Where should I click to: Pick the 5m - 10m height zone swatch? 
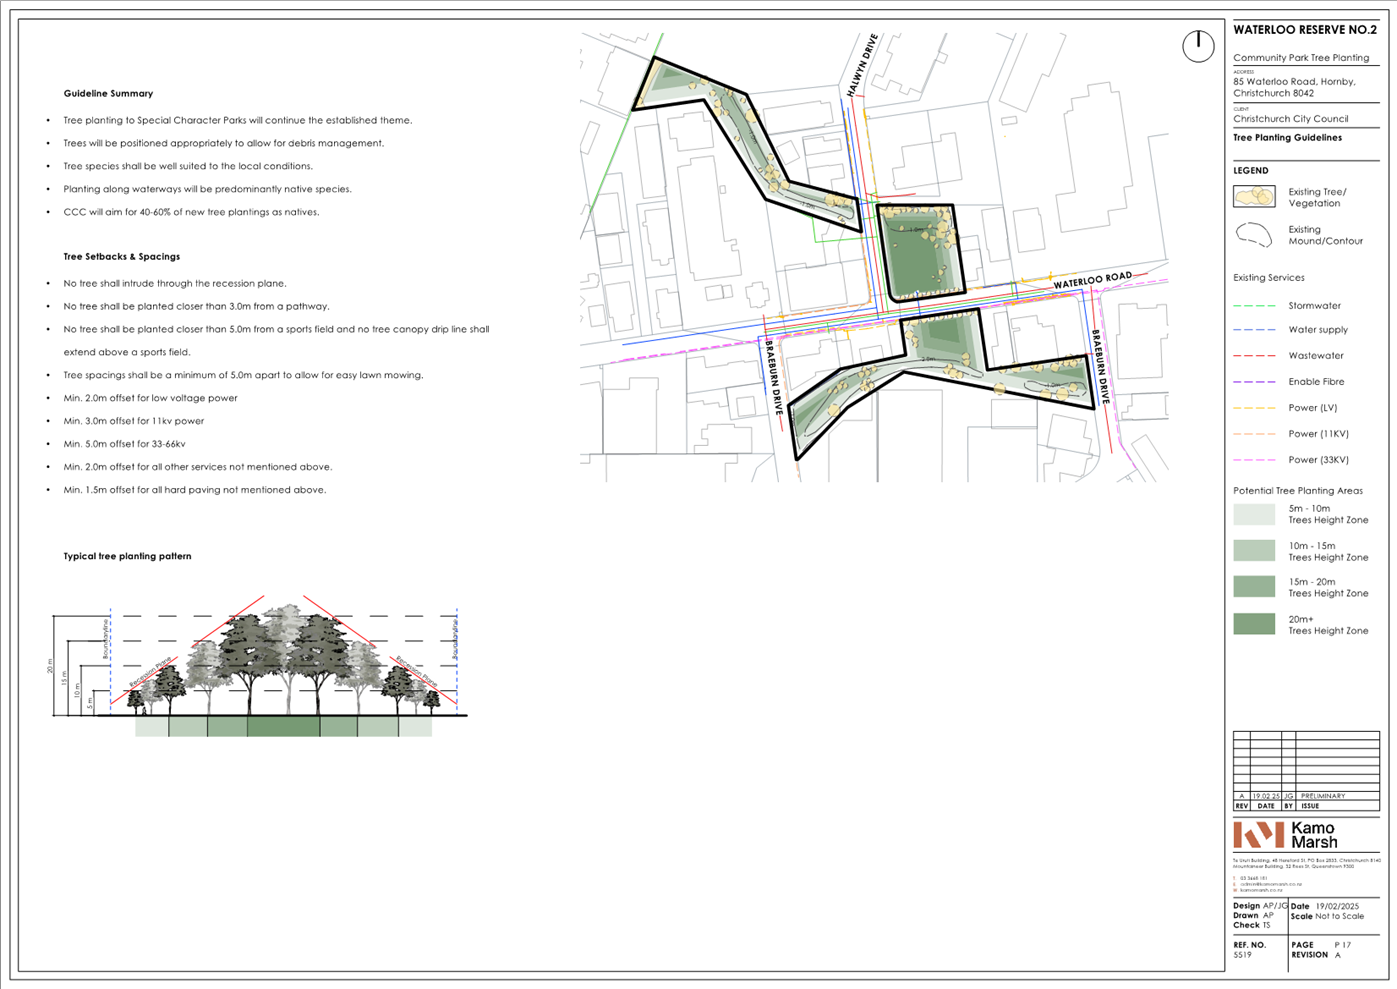click(1254, 514)
